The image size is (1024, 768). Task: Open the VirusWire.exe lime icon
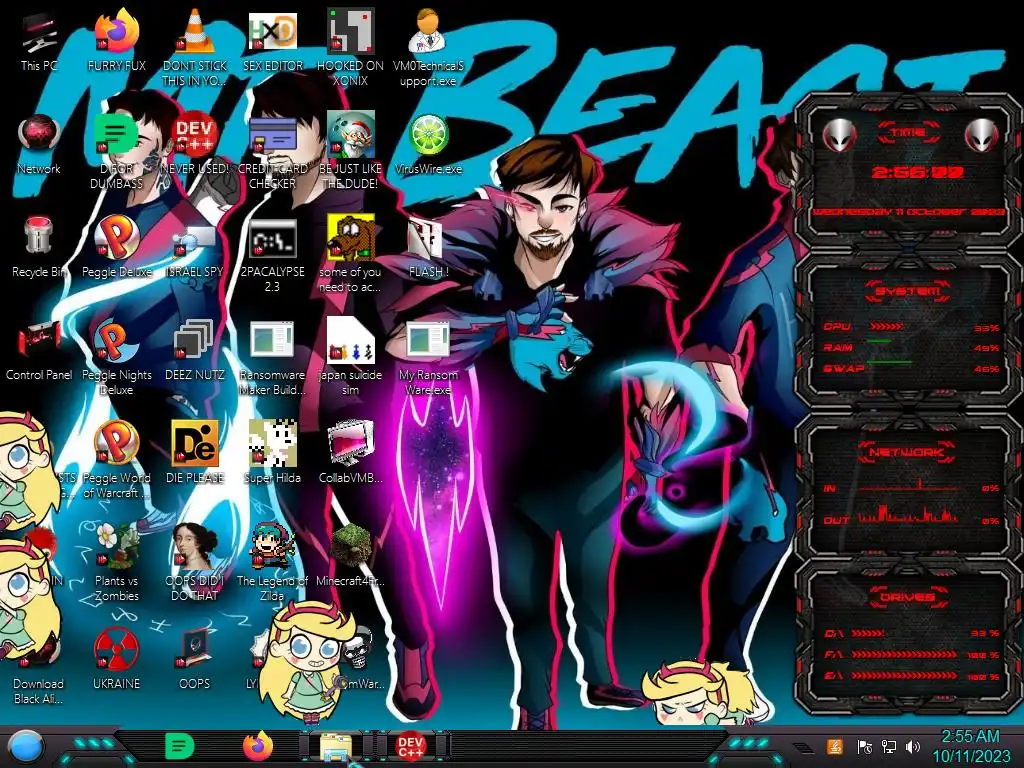(x=428, y=136)
